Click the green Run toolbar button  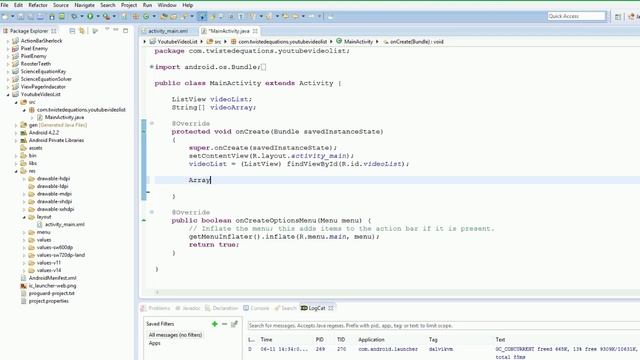(x=90, y=16)
